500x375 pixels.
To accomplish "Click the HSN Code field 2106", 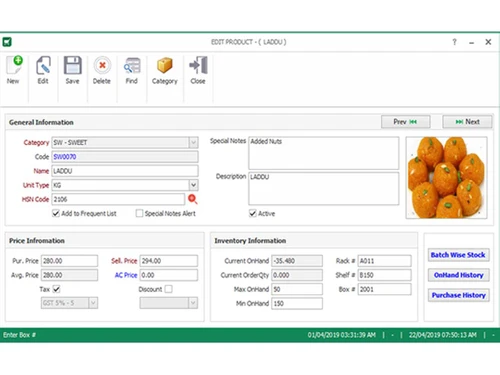I will tap(118, 199).
